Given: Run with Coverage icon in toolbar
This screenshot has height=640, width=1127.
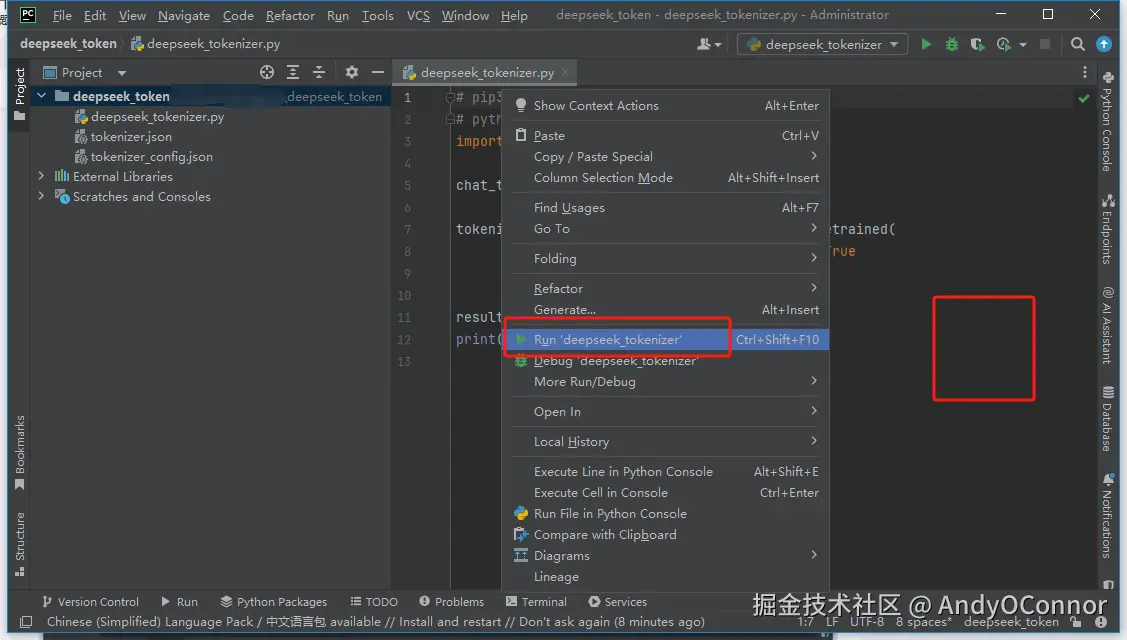Looking at the screenshot, I should click(x=977, y=45).
